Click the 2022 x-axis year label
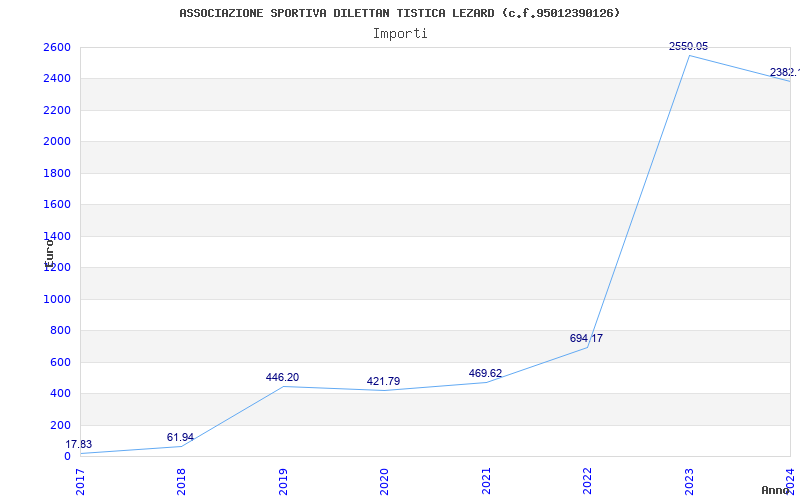The height and width of the screenshot is (500, 800). point(588,482)
